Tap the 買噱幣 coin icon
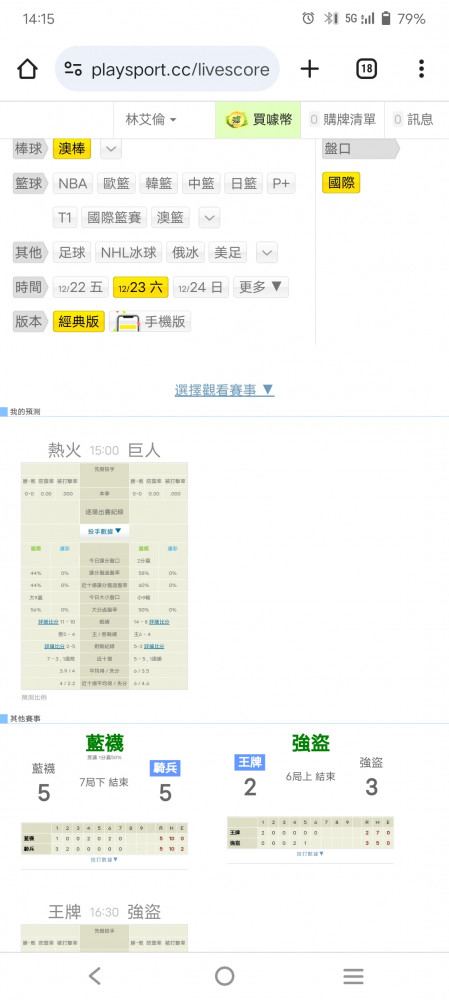Screen dimensions: 449x1000 click(238, 119)
